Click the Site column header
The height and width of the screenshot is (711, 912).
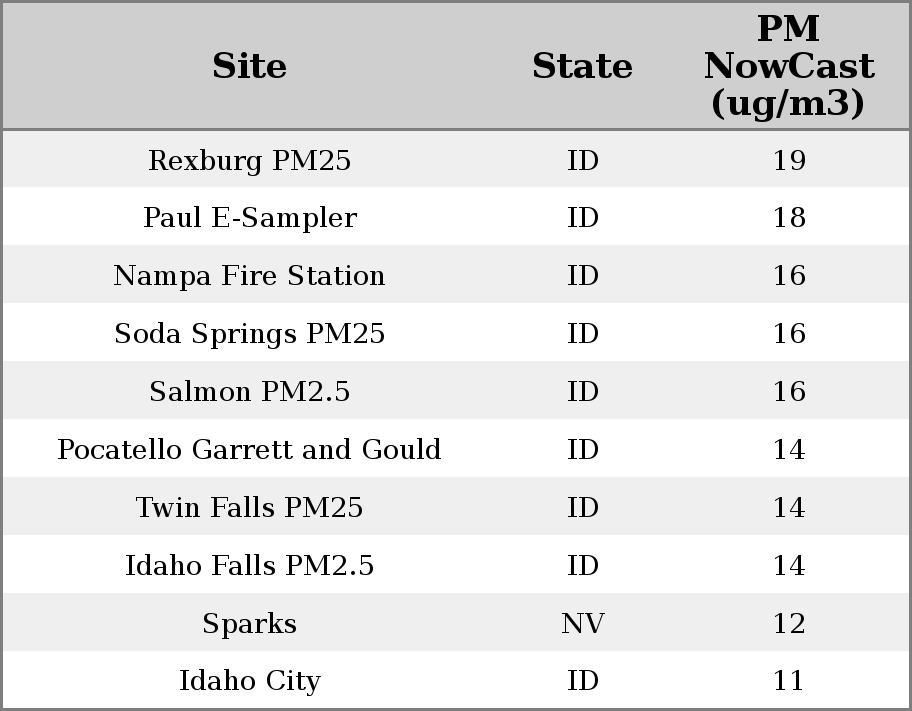(x=249, y=66)
